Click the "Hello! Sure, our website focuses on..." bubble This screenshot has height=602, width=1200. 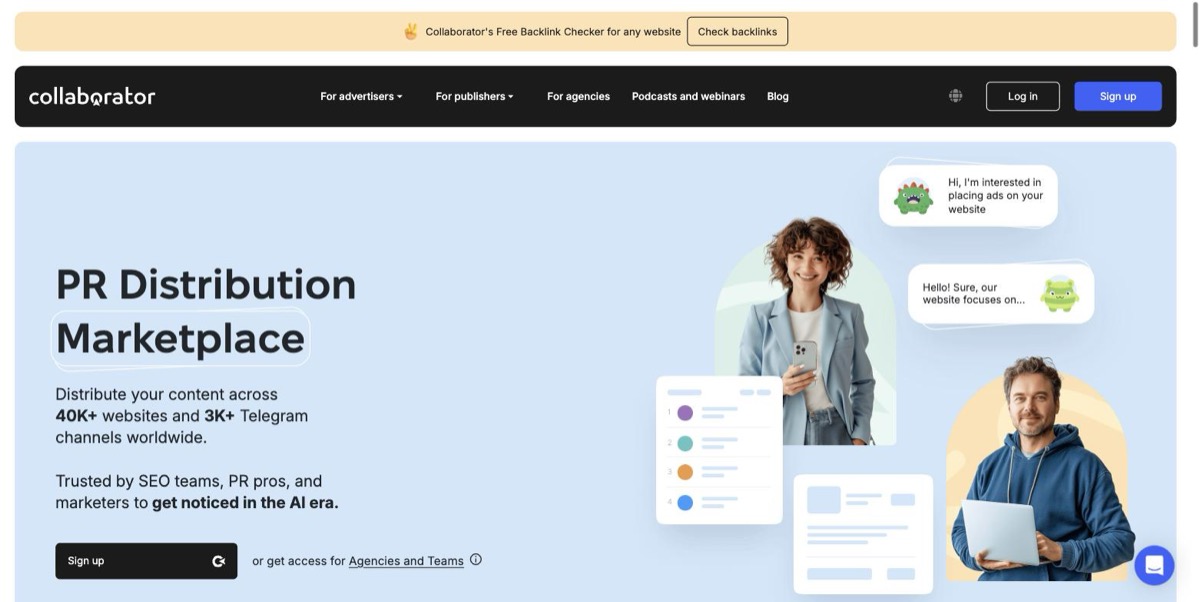[x=1001, y=293]
